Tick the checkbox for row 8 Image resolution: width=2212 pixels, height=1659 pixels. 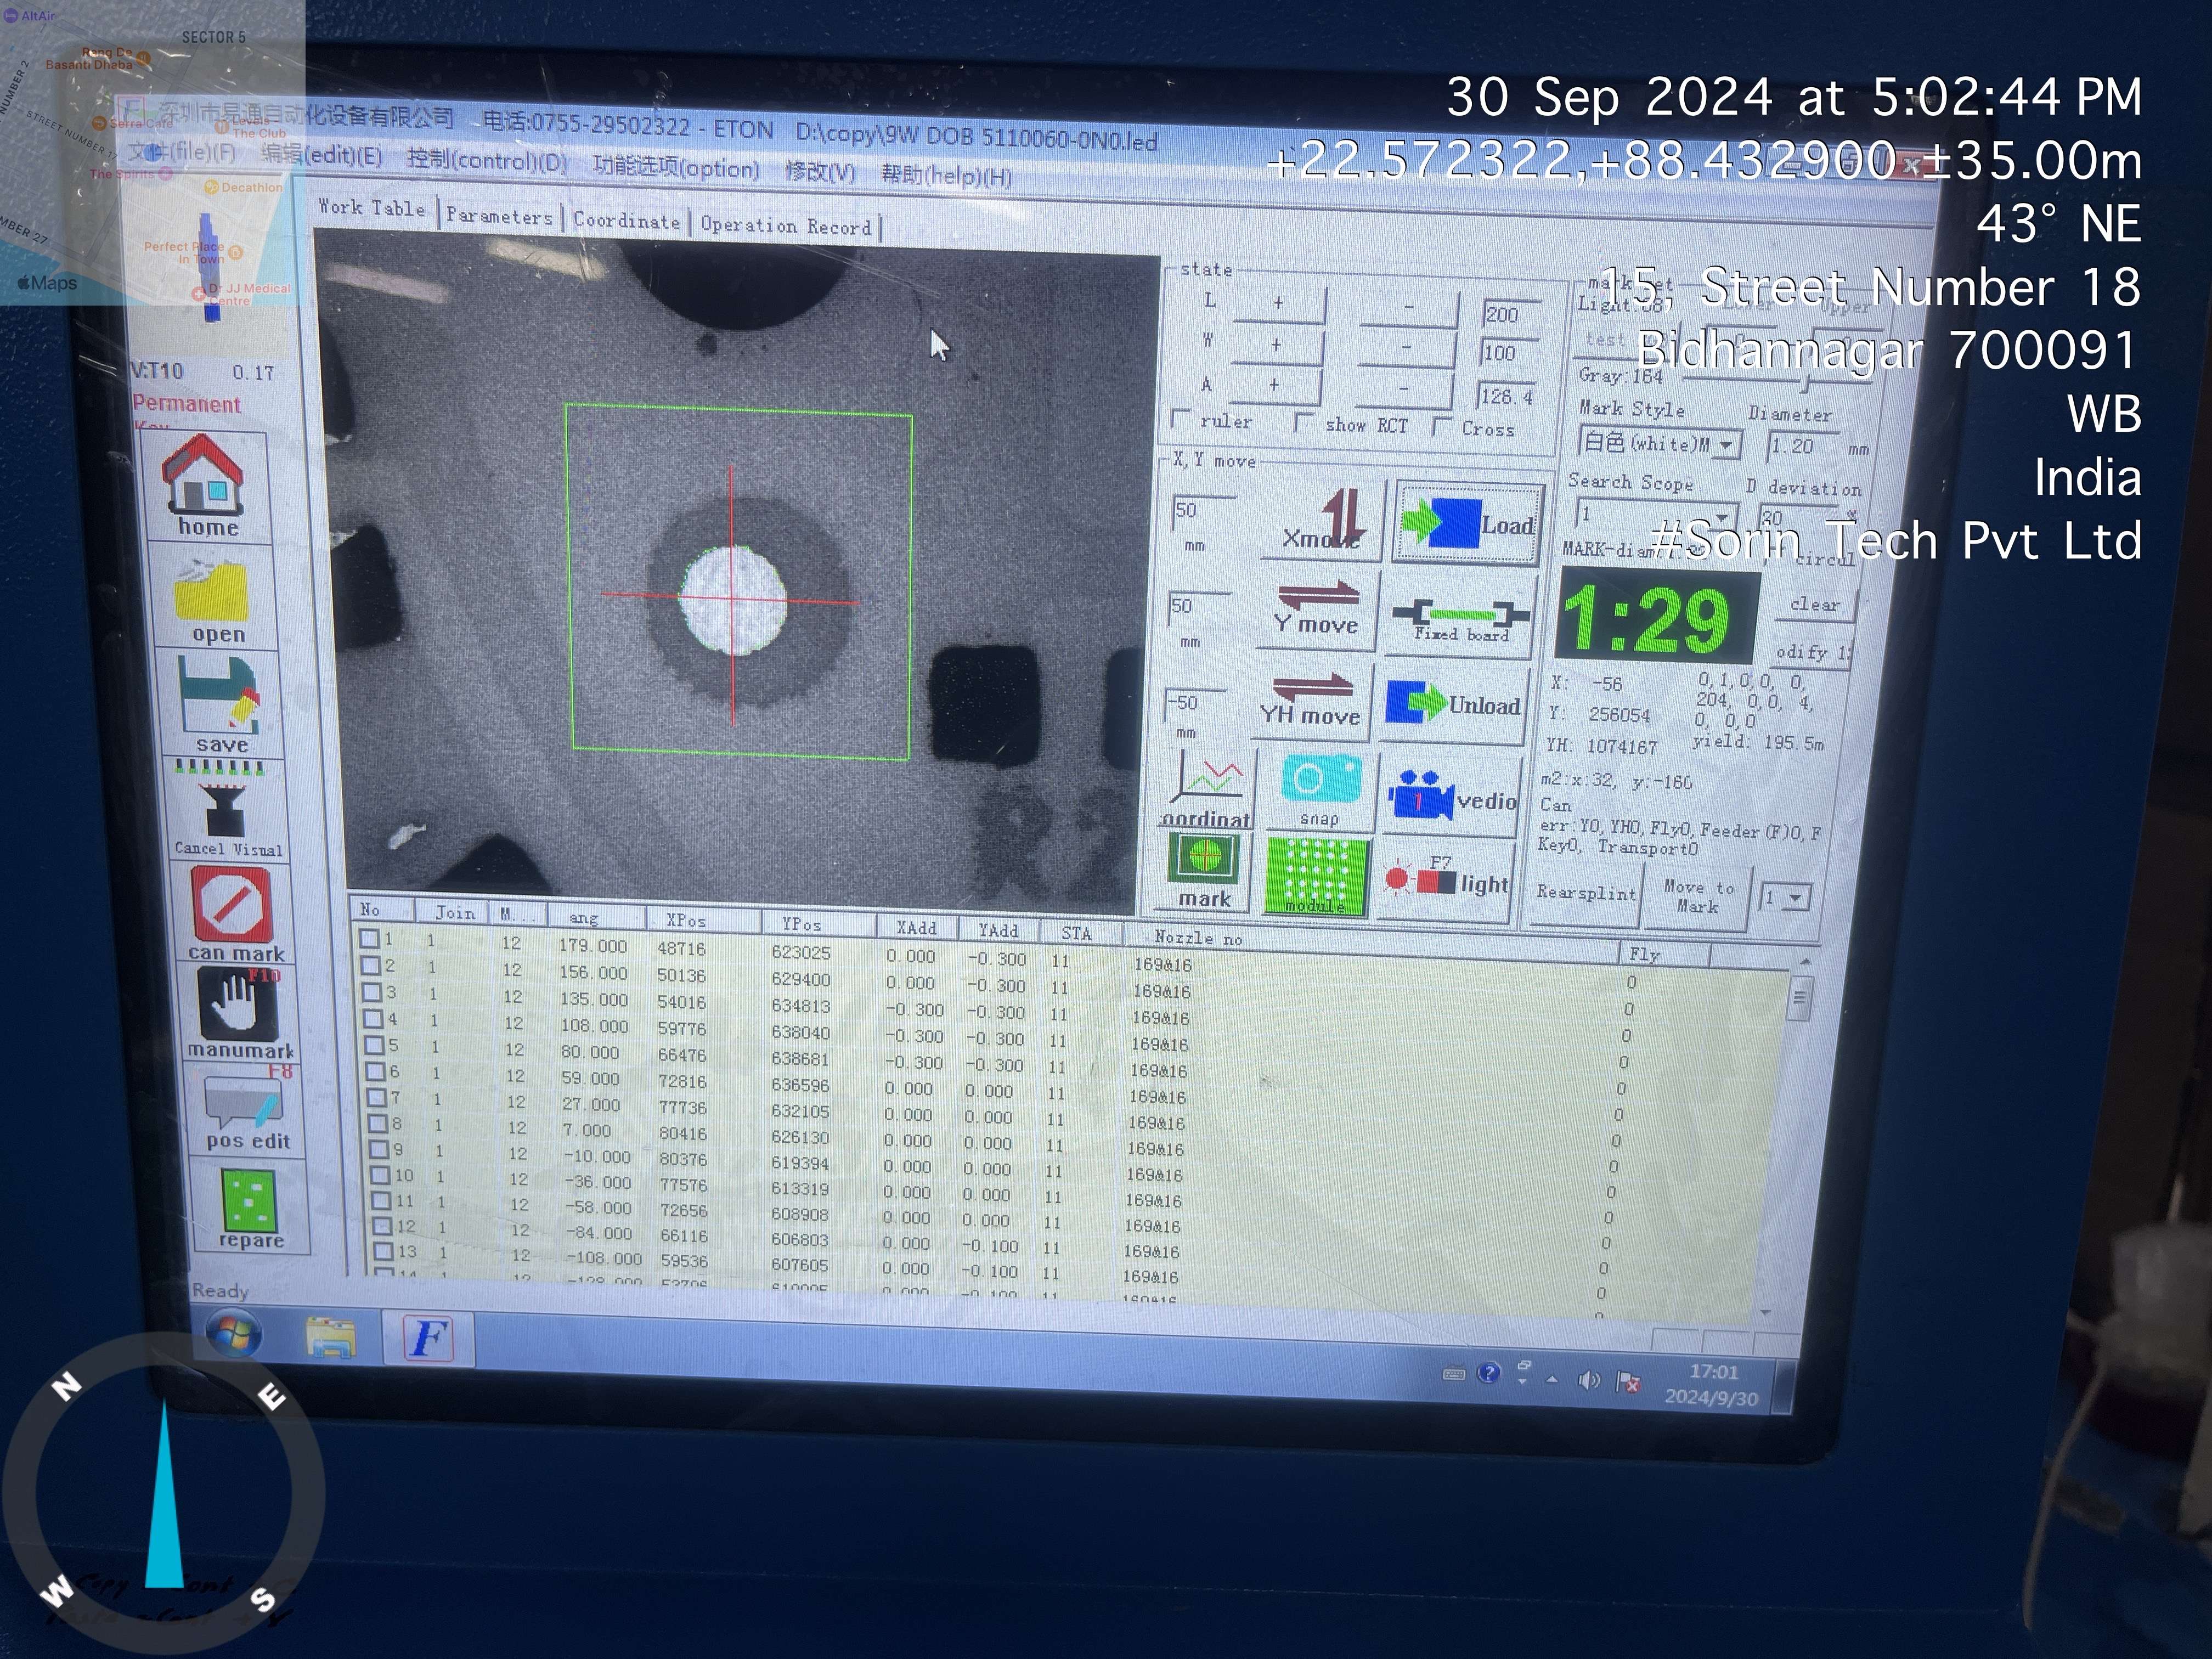(378, 1123)
